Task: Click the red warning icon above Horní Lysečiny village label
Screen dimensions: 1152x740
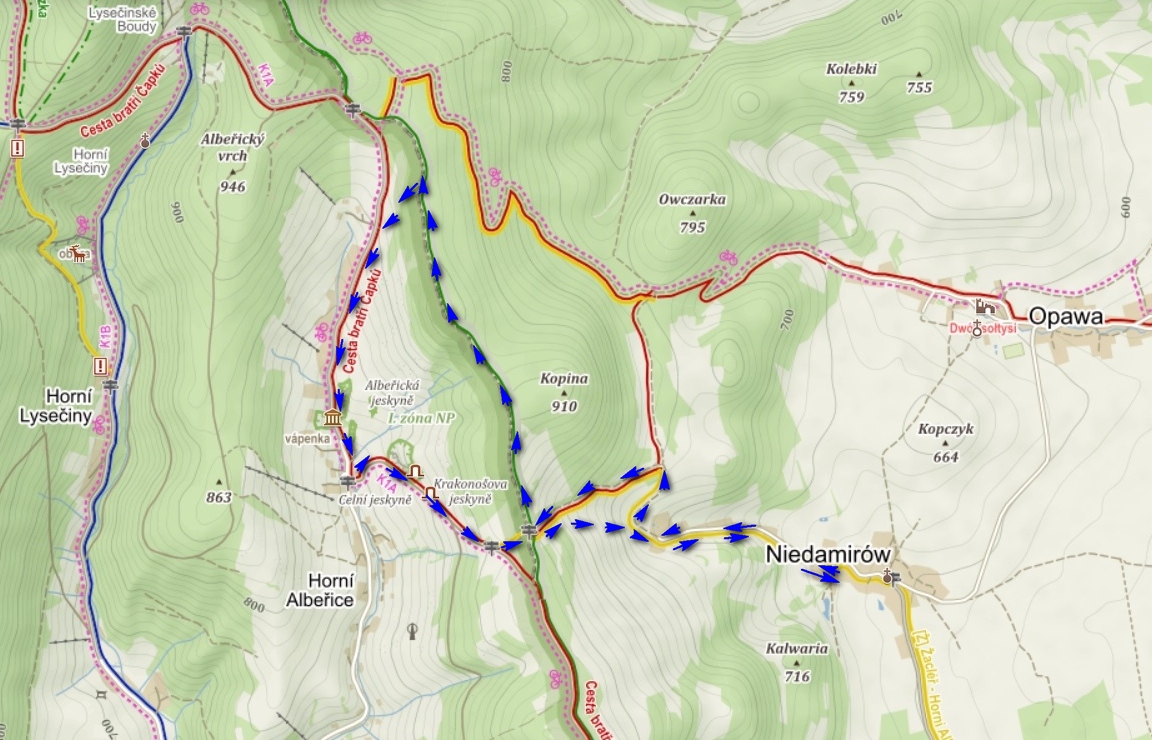Action: click(x=100, y=365)
